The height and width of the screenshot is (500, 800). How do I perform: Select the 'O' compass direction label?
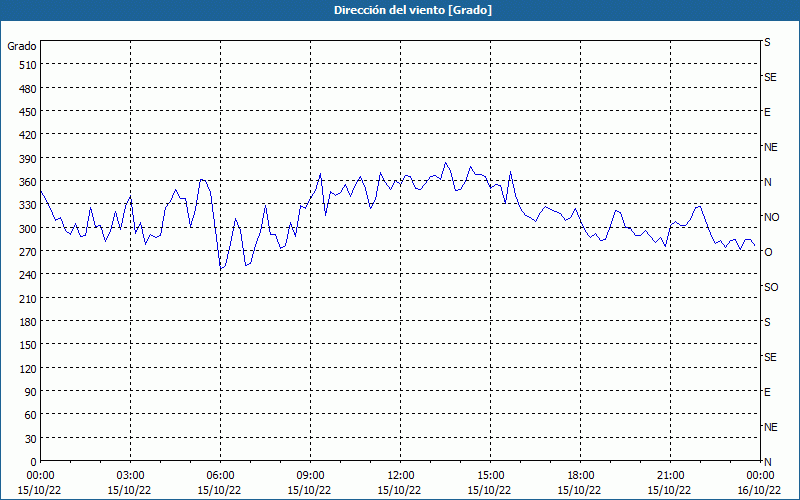click(x=768, y=252)
